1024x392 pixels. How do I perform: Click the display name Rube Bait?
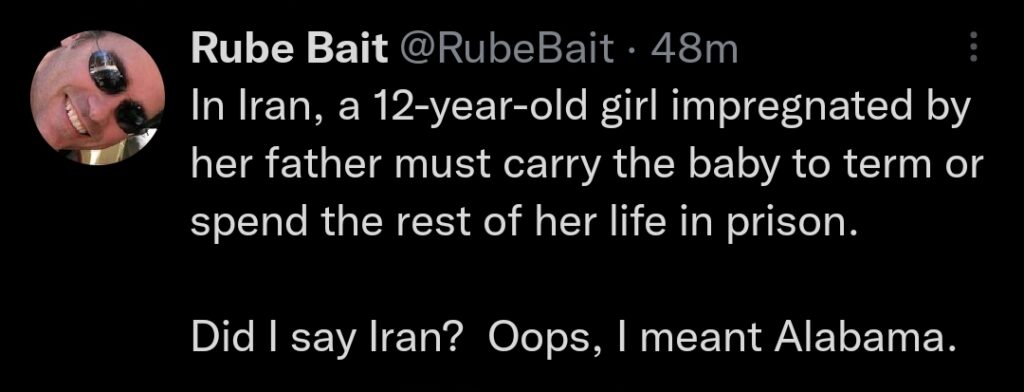289,48
